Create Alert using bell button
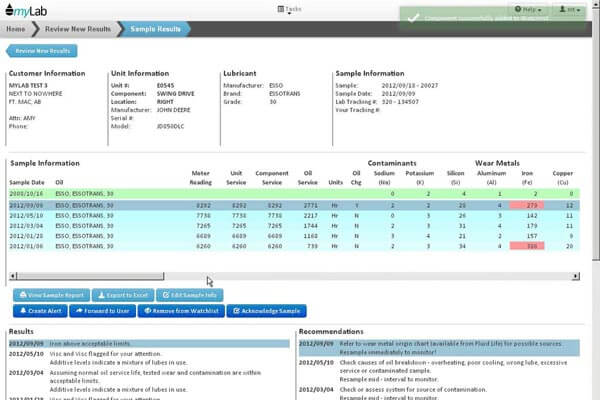This screenshot has width=600, height=400. 42,312
